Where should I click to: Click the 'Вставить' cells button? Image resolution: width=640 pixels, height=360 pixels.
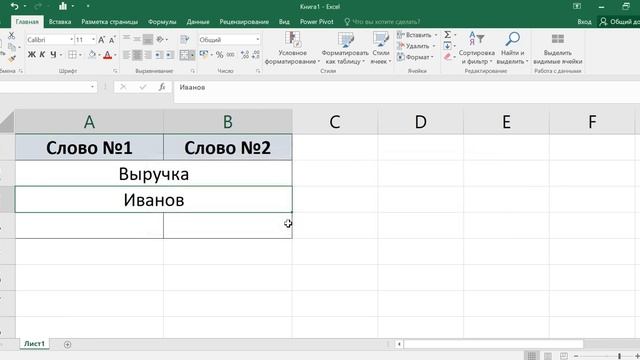click(x=417, y=35)
